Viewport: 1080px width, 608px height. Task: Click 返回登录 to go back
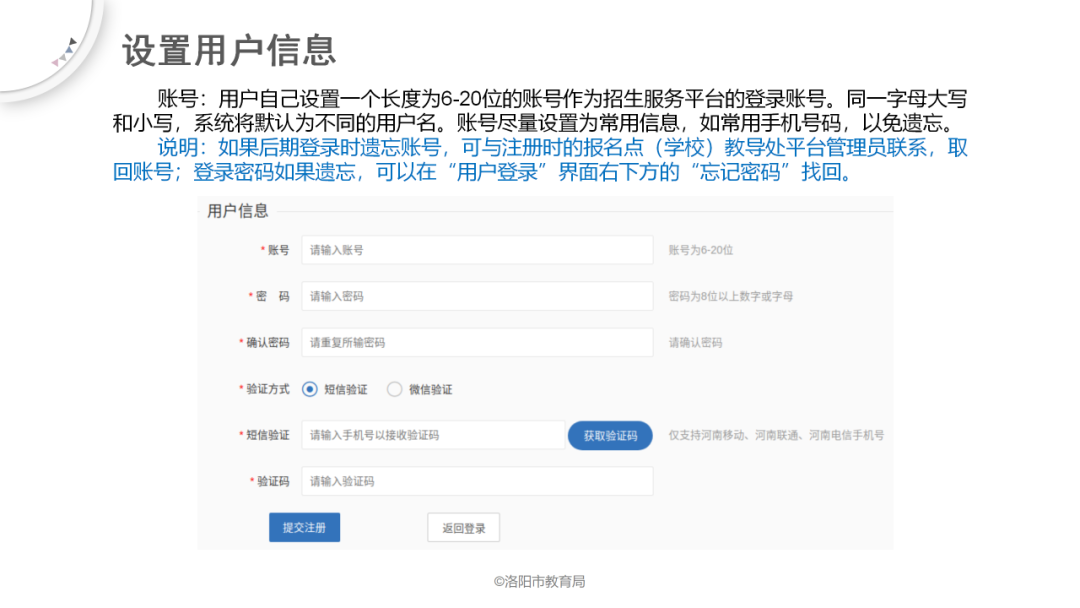[x=463, y=527]
